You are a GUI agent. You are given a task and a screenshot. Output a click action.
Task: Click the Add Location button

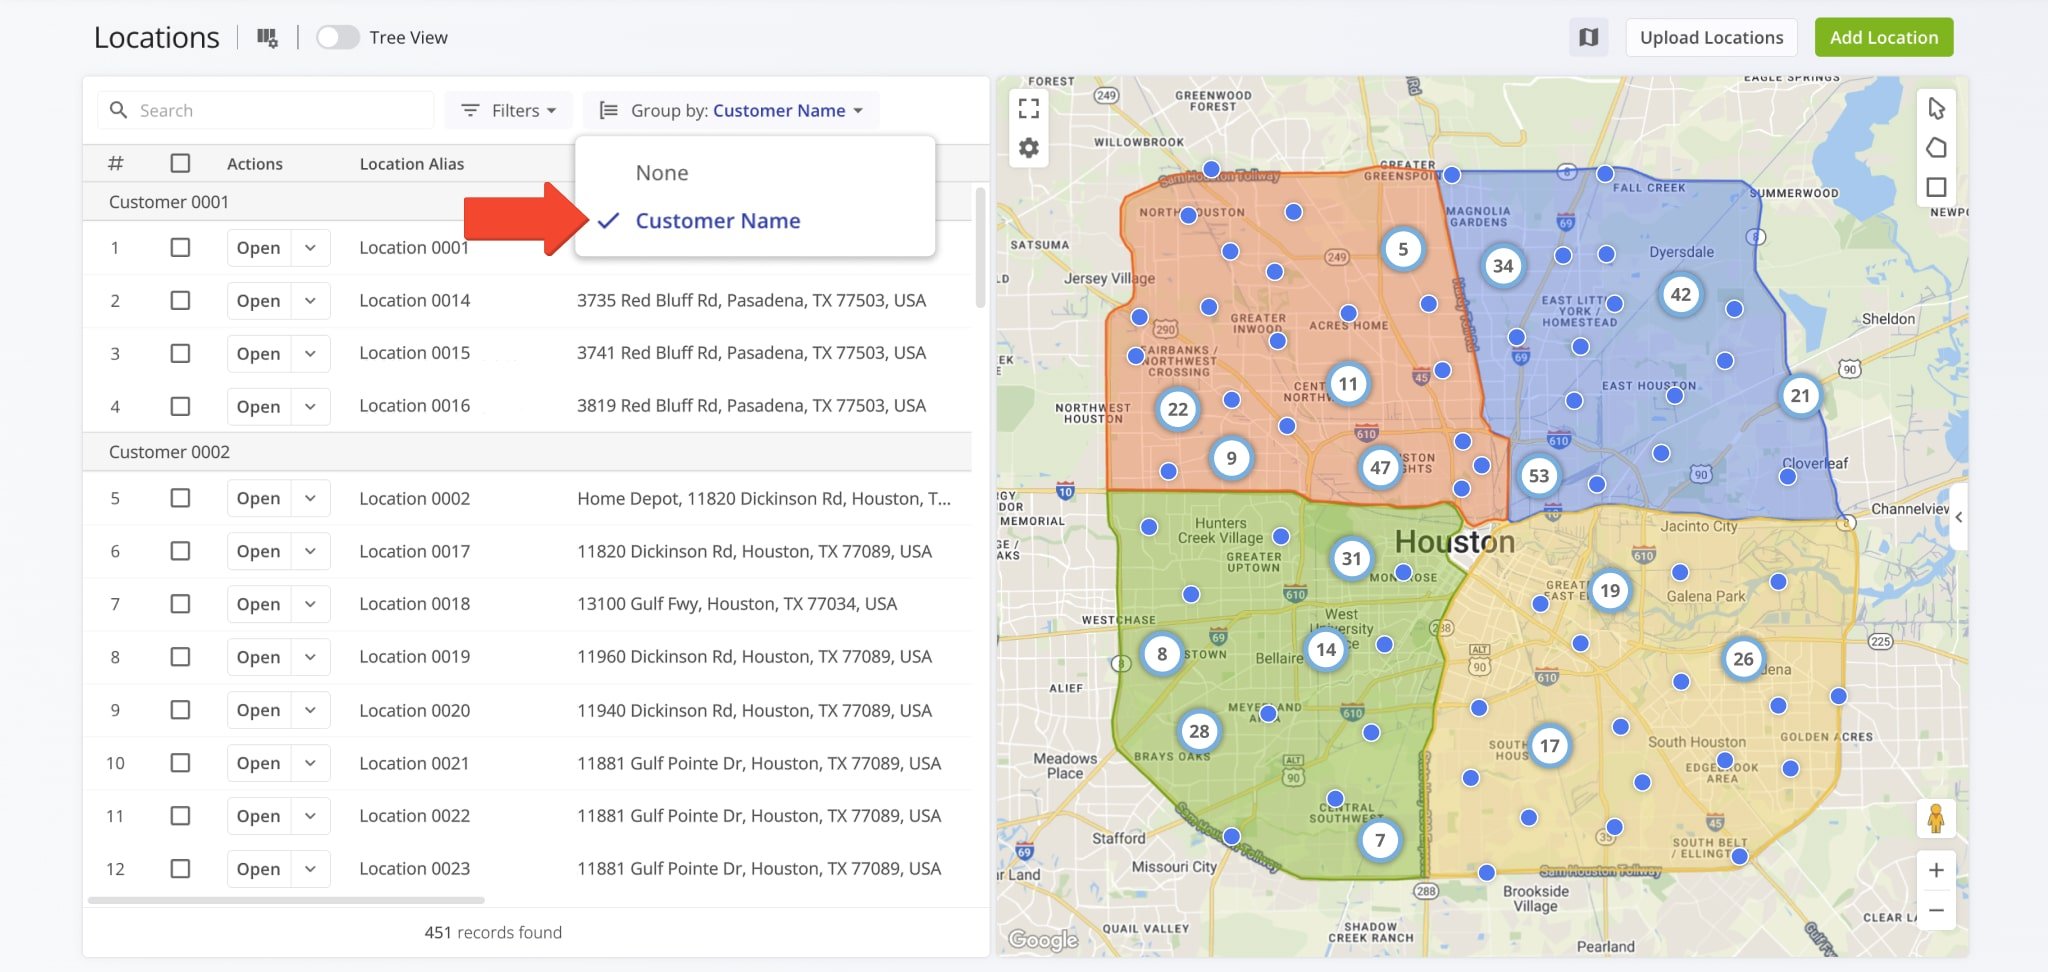pyautogui.click(x=1883, y=38)
